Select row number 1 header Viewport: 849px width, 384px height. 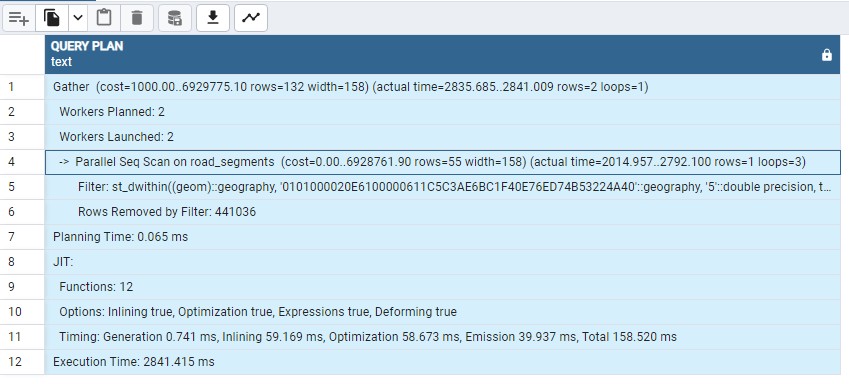point(22,87)
